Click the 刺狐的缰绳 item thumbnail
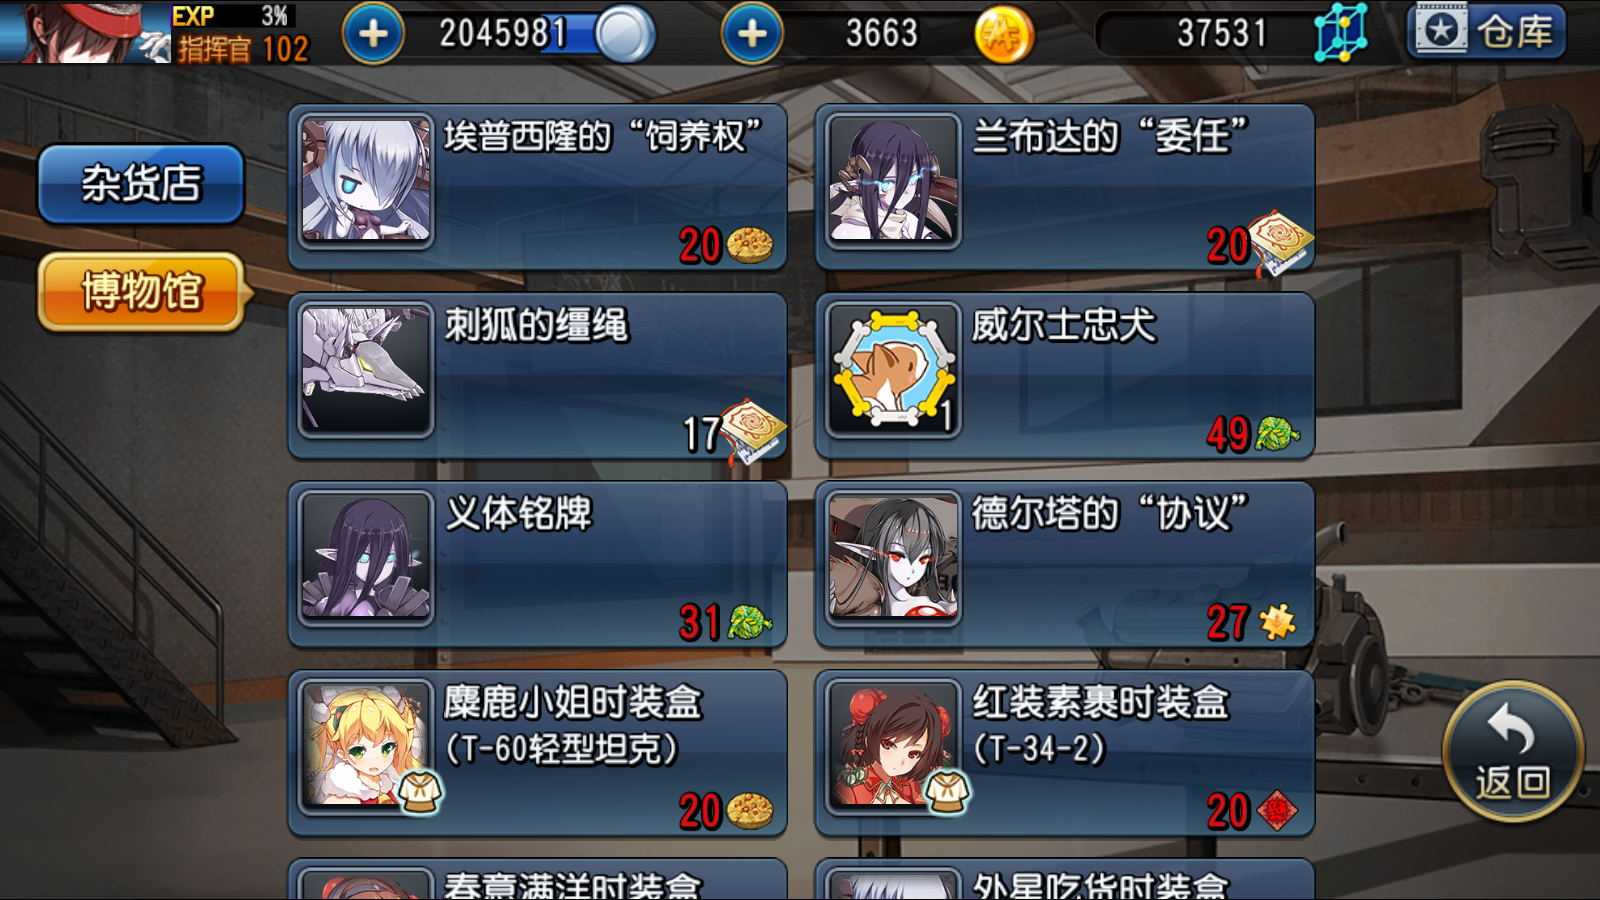This screenshot has height=900, width=1600. pos(366,369)
